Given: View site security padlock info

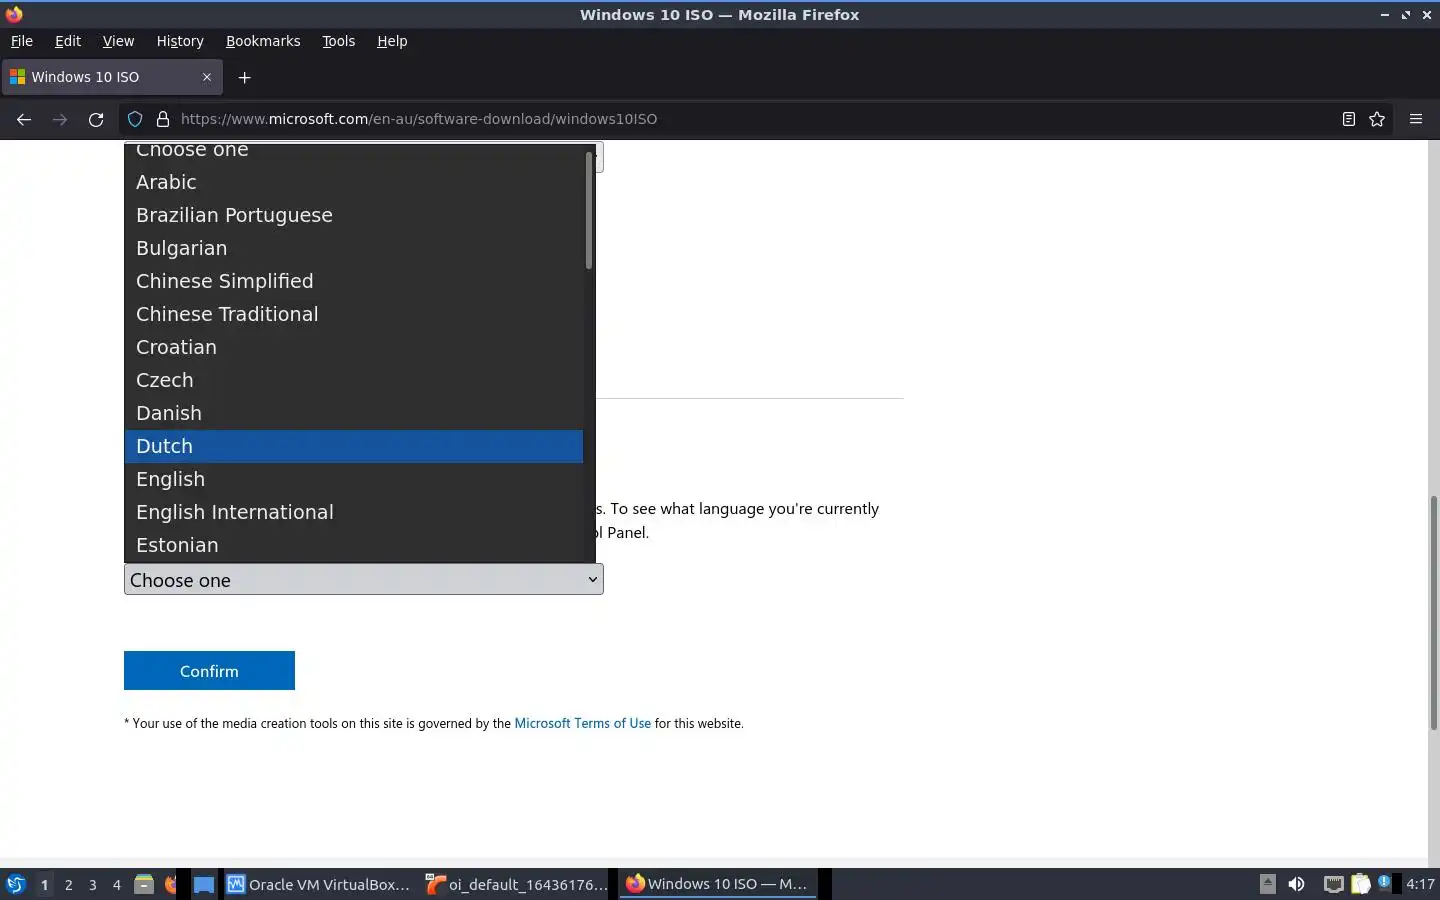Looking at the screenshot, I should [163, 119].
